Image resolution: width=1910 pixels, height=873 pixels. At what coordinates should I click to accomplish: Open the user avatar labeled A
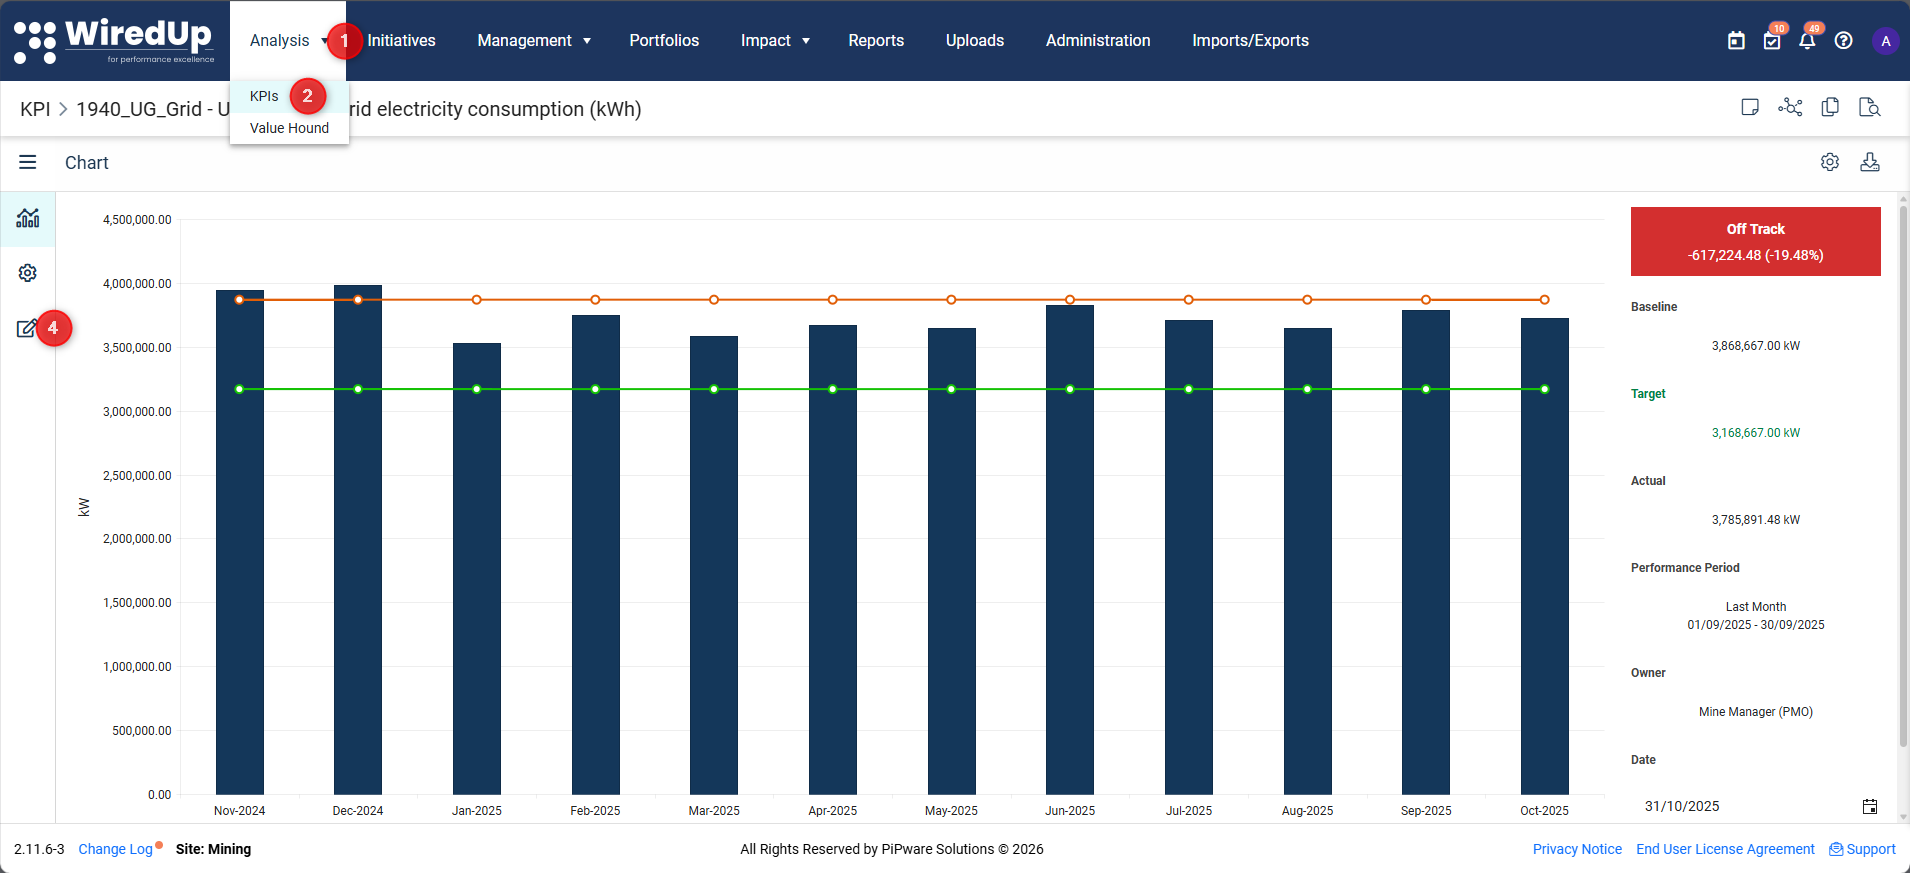(1886, 41)
